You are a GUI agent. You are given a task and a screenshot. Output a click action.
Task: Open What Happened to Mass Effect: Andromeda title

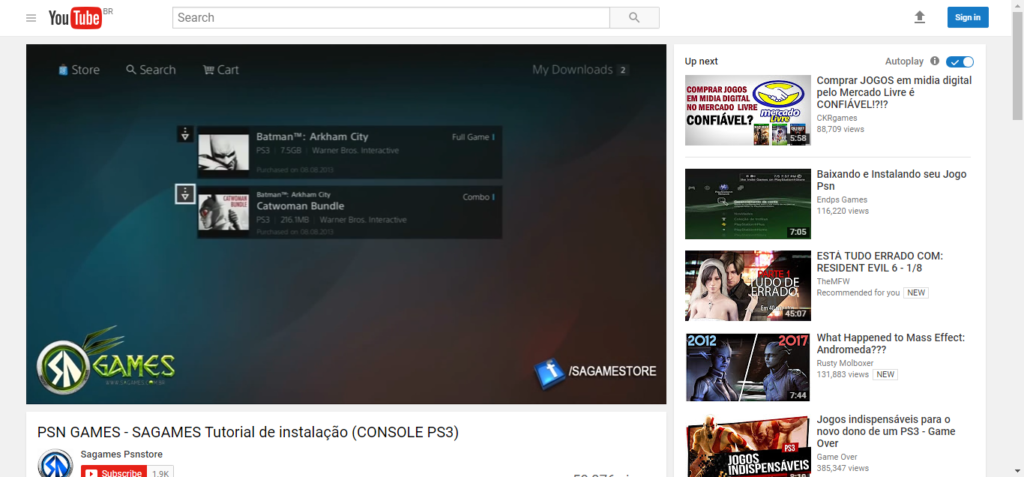coord(891,344)
